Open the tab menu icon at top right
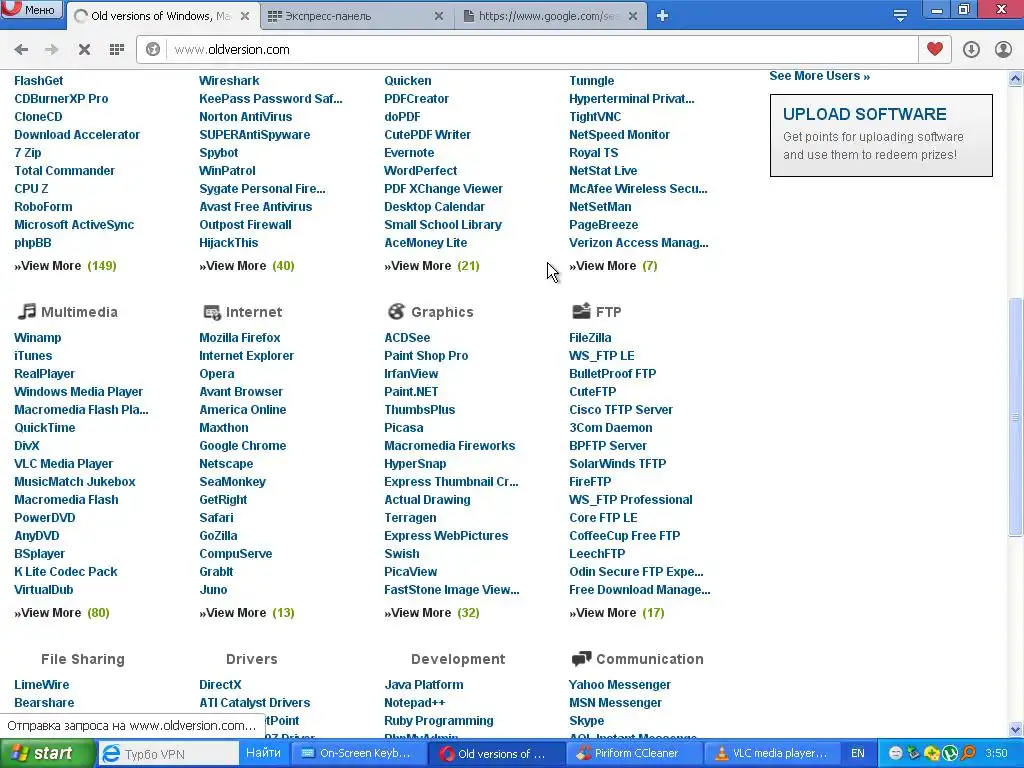This screenshot has height=768, width=1024. click(x=900, y=16)
